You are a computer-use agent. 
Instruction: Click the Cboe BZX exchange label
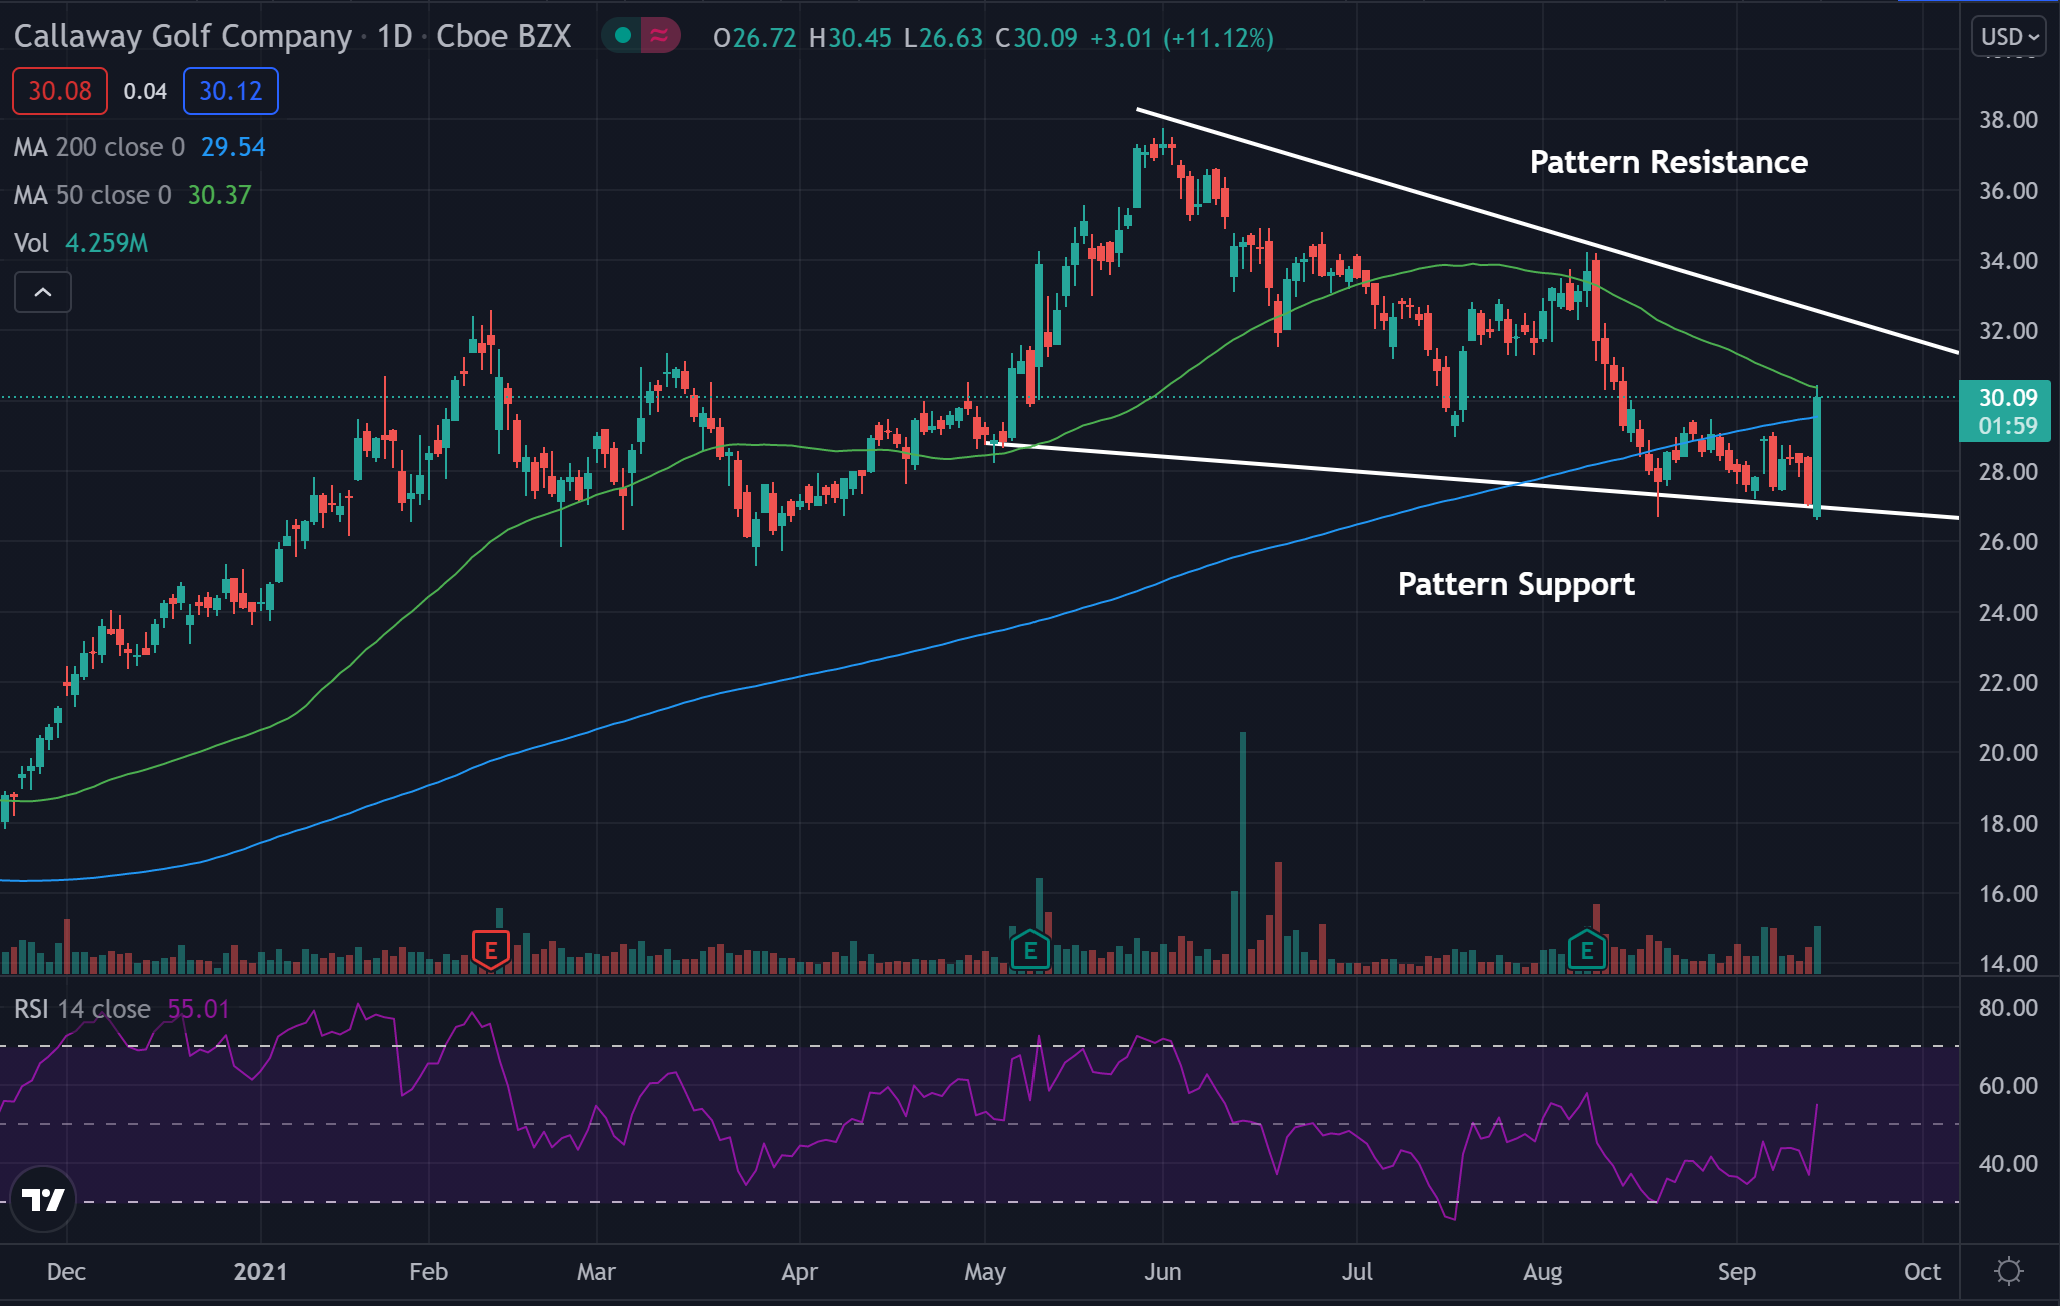[504, 36]
